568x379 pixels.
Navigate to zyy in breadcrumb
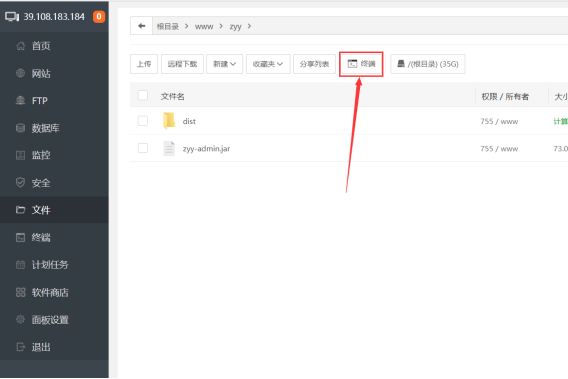235,27
